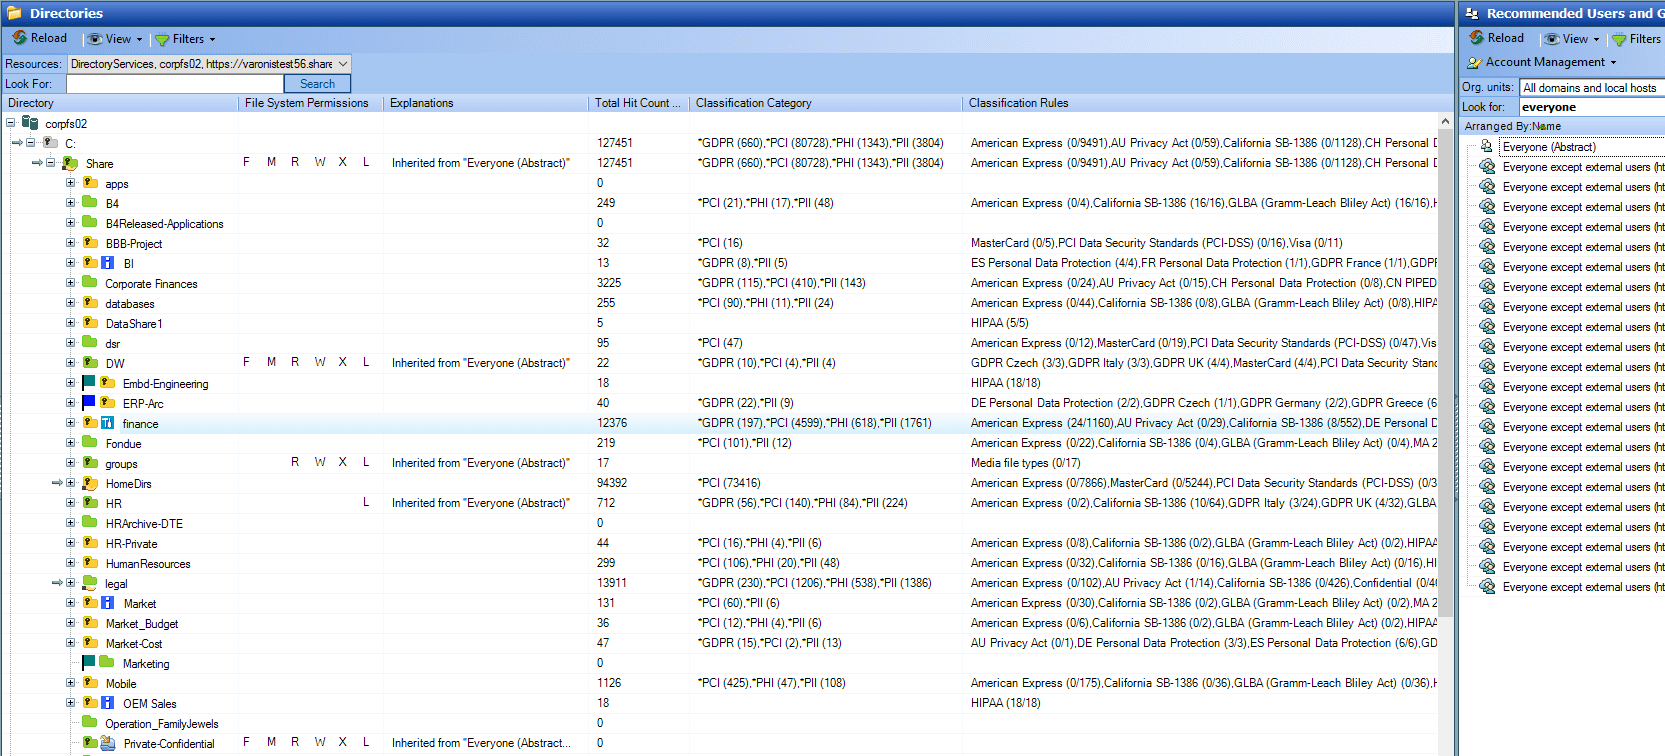Click the teal flag beside Embd-Engineering

(89, 383)
